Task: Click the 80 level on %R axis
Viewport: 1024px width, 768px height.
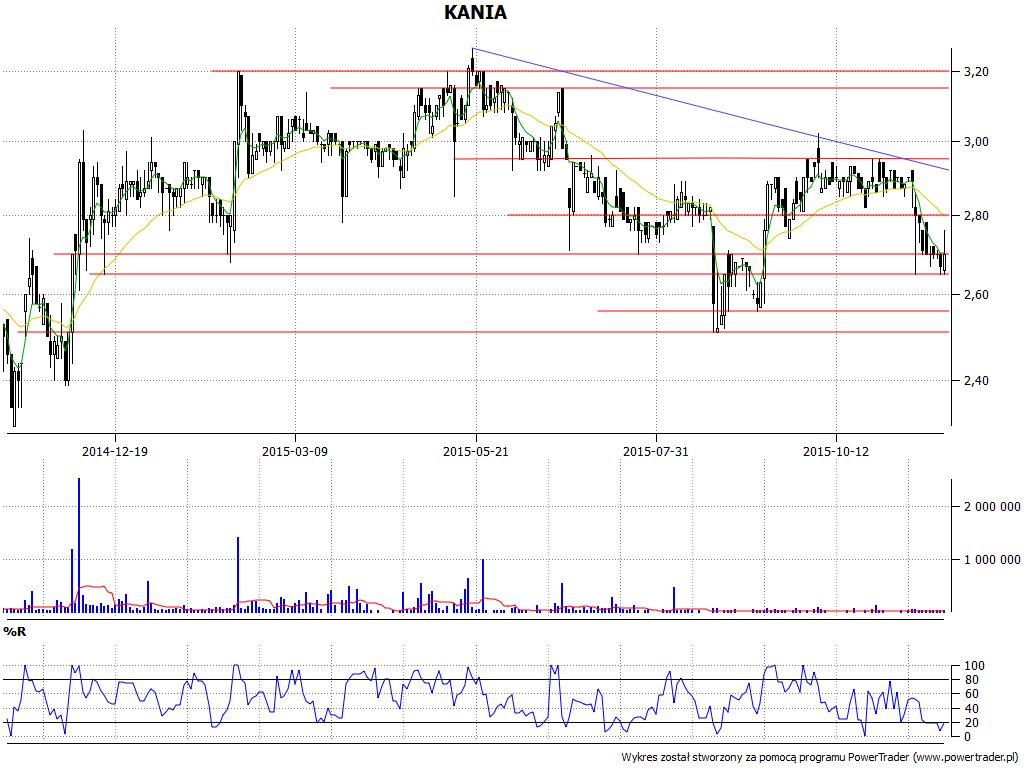Action: click(x=971, y=680)
